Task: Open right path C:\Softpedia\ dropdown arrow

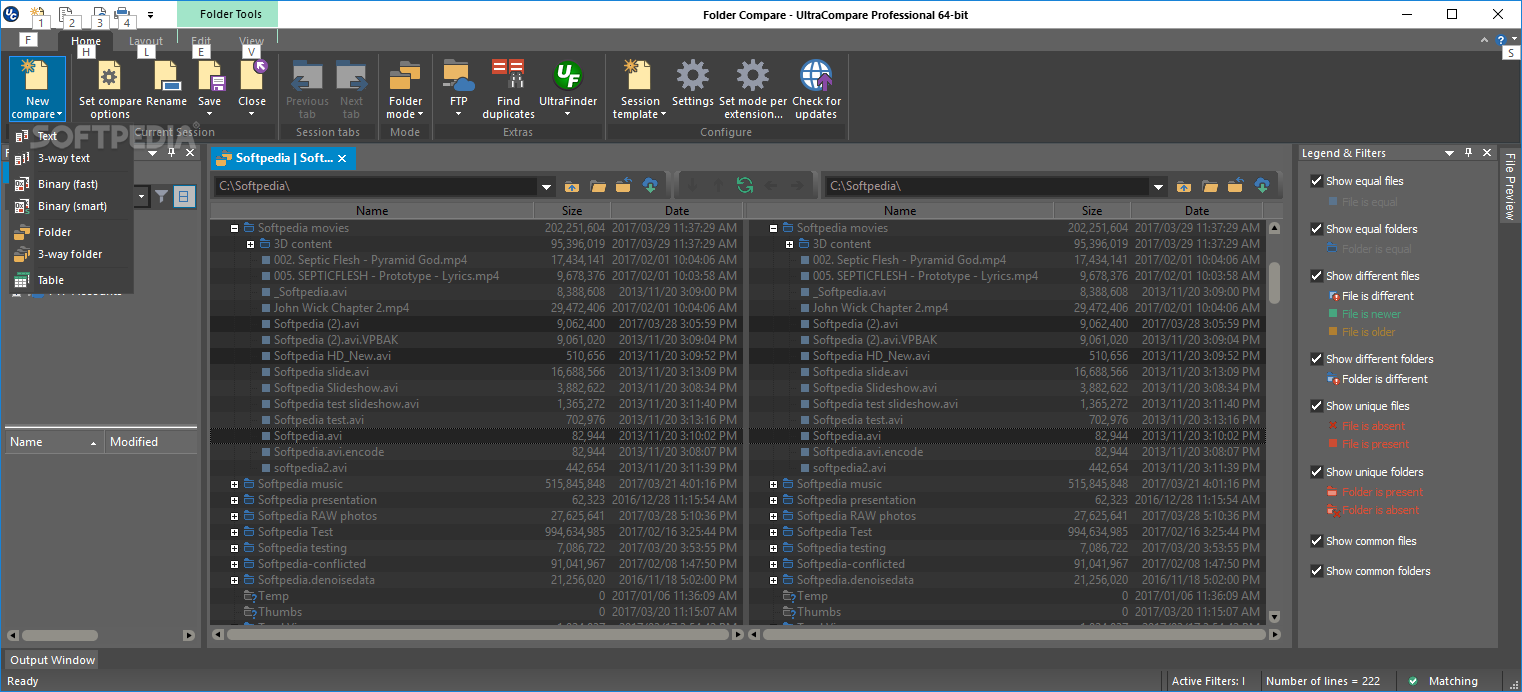Action: (x=1158, y=187)
